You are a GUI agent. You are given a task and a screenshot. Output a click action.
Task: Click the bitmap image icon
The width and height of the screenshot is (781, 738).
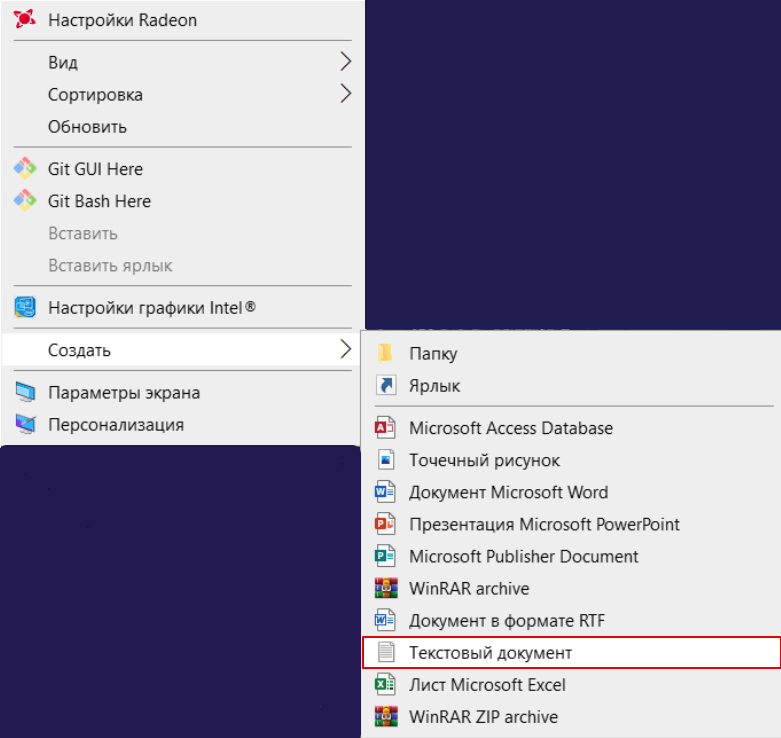click(386, 460)
